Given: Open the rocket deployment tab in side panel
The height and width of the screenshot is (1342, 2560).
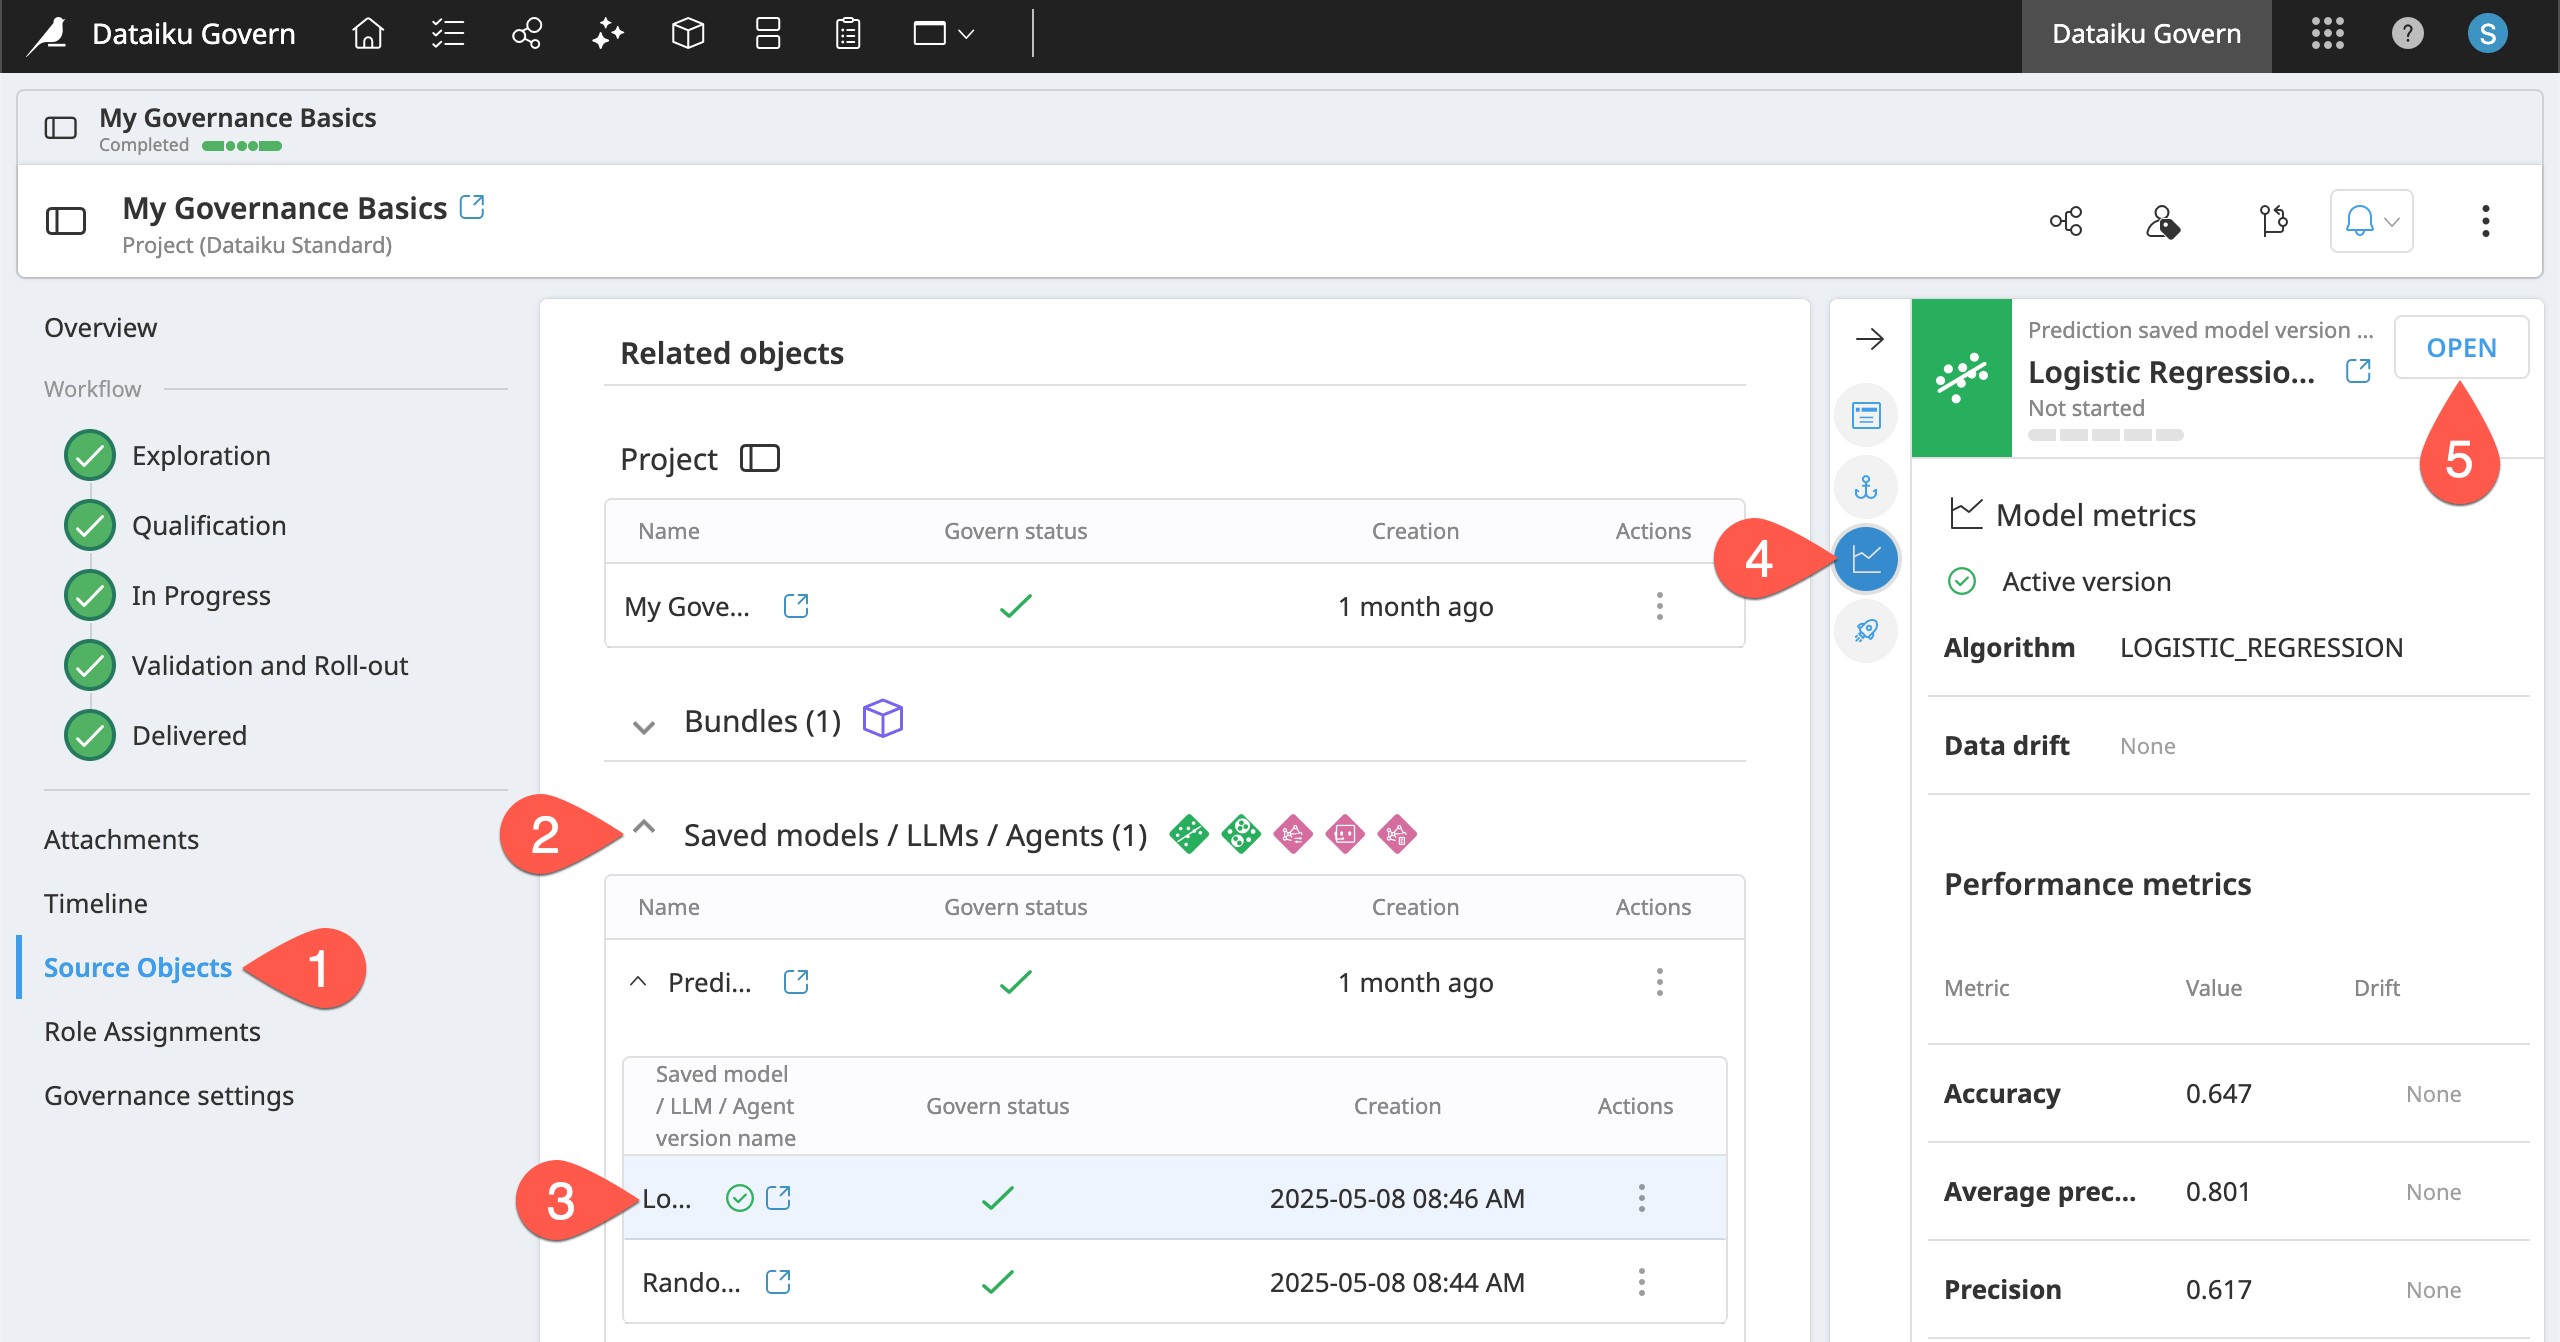Looking at the screenshot, I should [x=1866, y=630].
